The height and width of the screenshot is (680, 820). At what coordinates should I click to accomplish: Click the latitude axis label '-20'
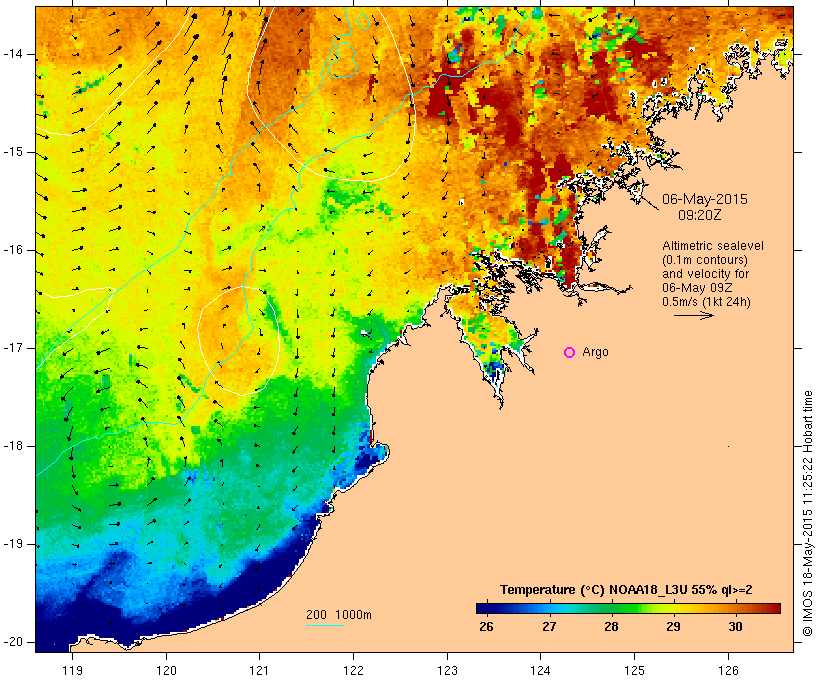[x=13, y=642]
